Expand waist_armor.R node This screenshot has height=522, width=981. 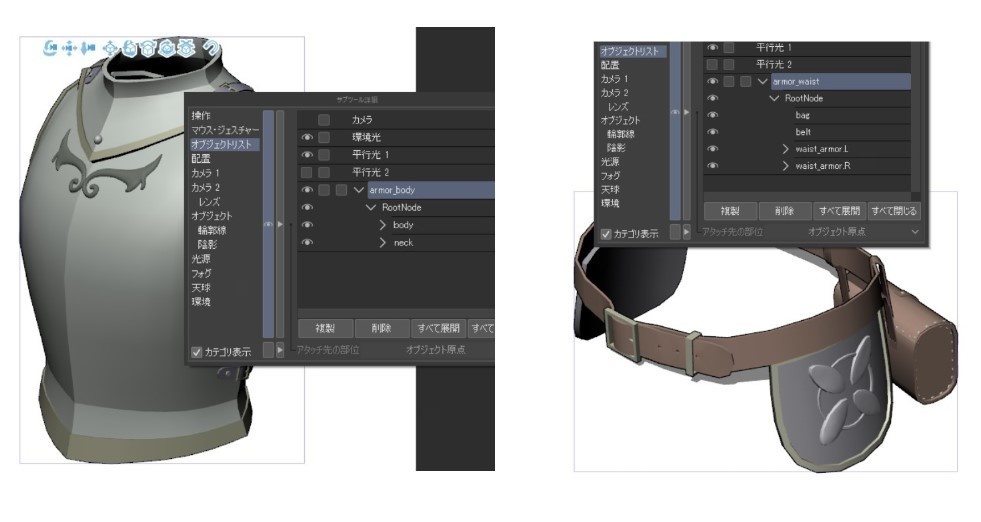(786, 166)
